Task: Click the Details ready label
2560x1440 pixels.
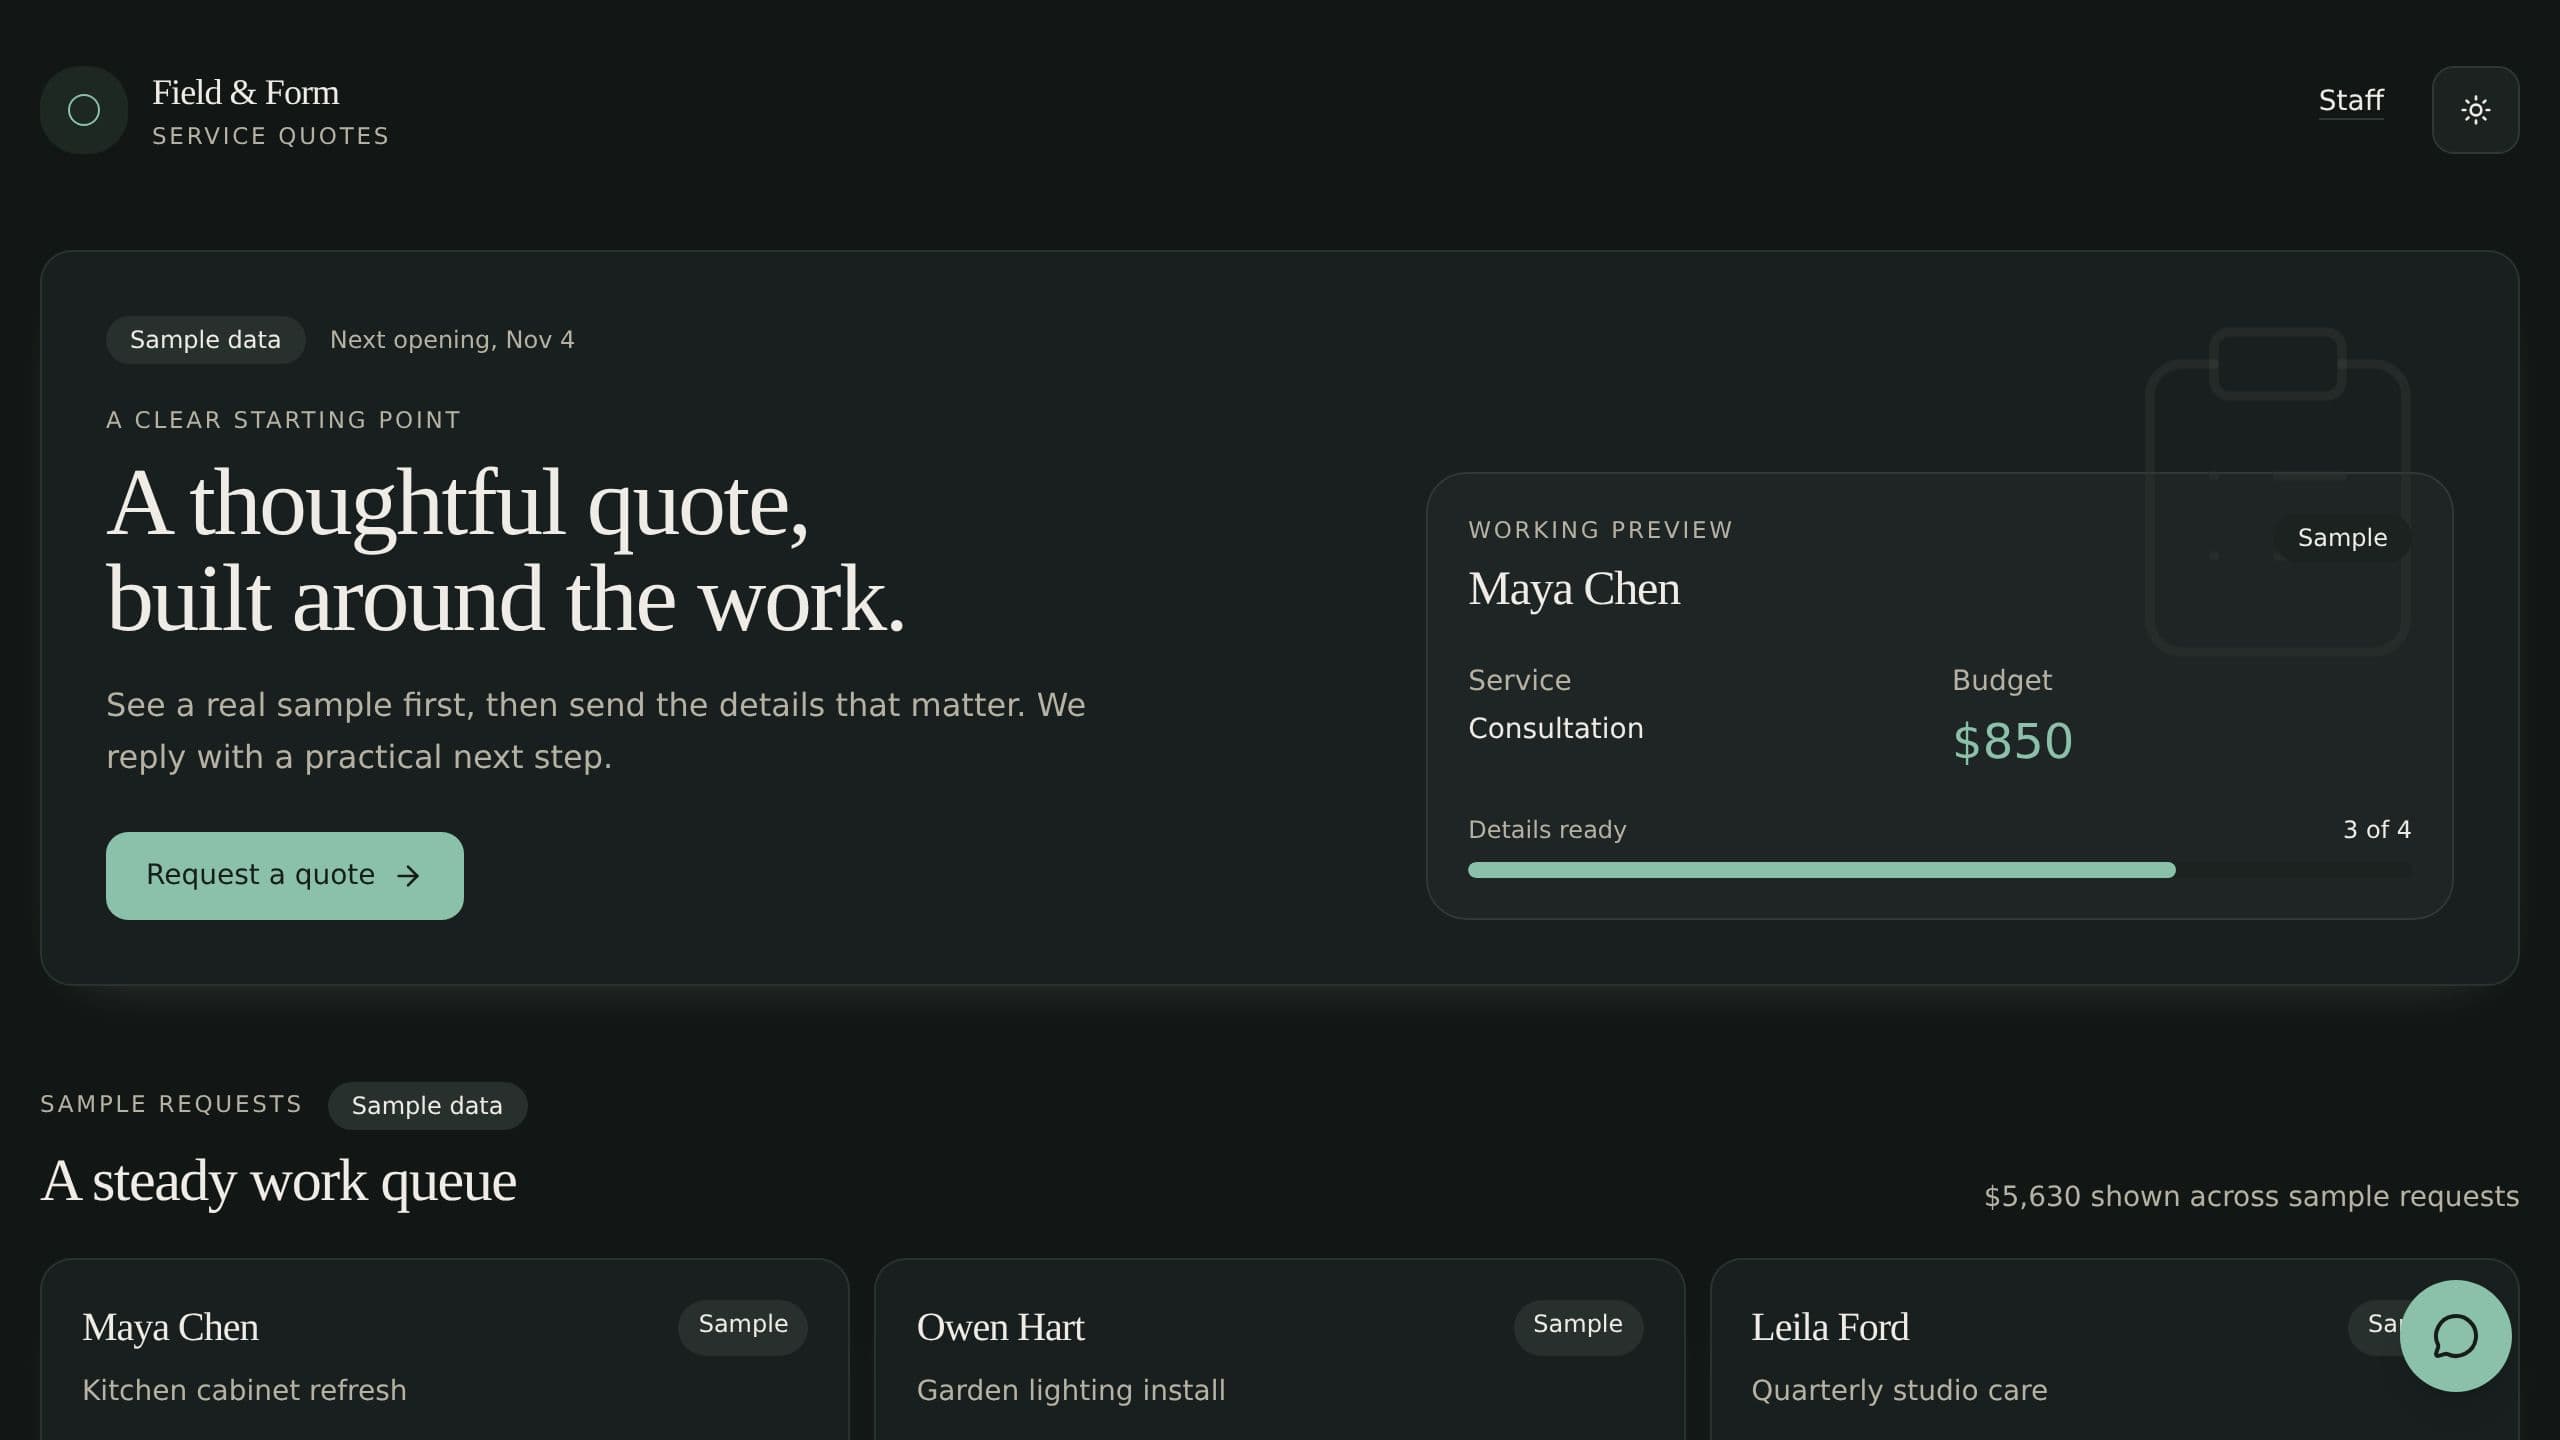Action: tap(1547, 830)
